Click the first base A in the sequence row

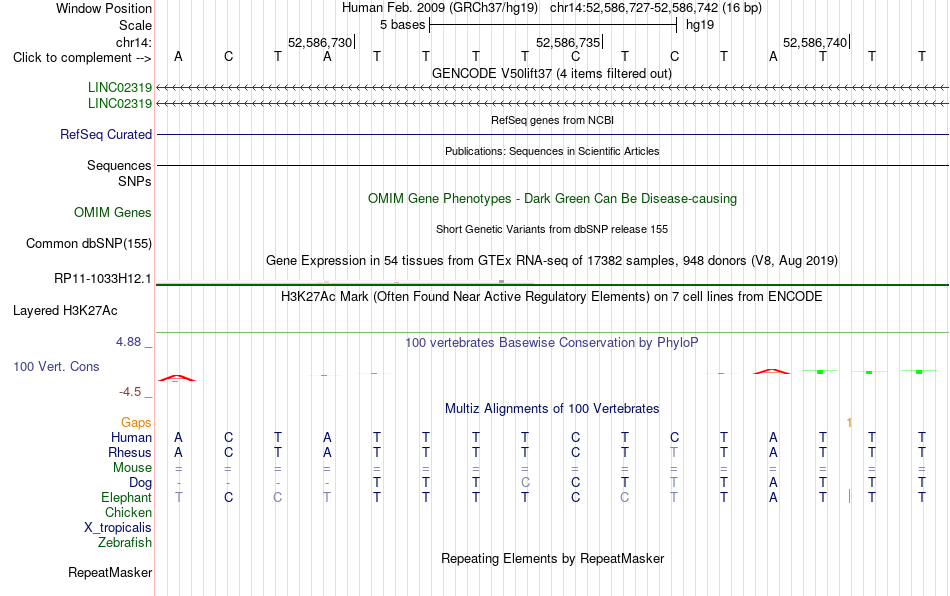click(x=178, y=56)
